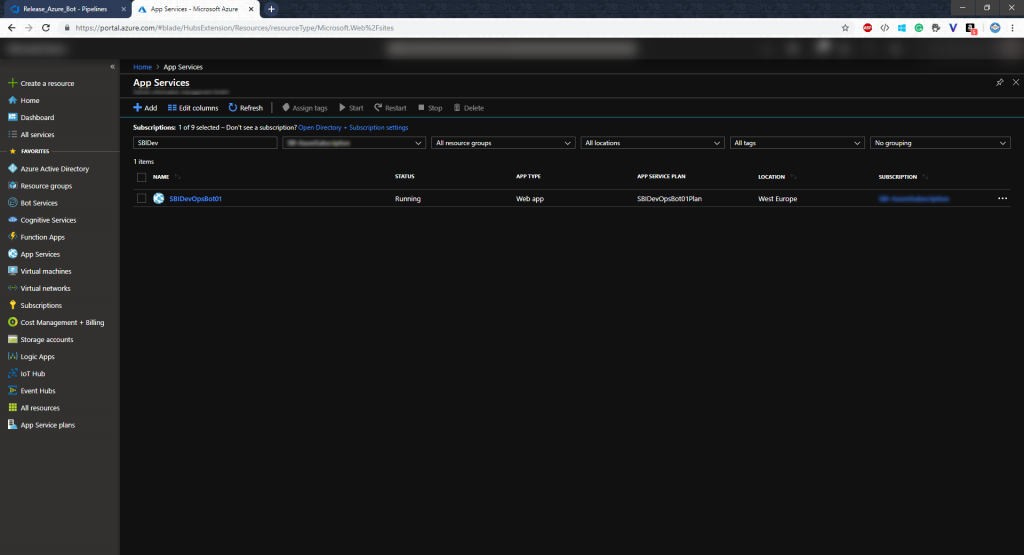Click the Create a resource plus icon
The width and height of the screenshot is (1024, 555).
click(12, 83)
